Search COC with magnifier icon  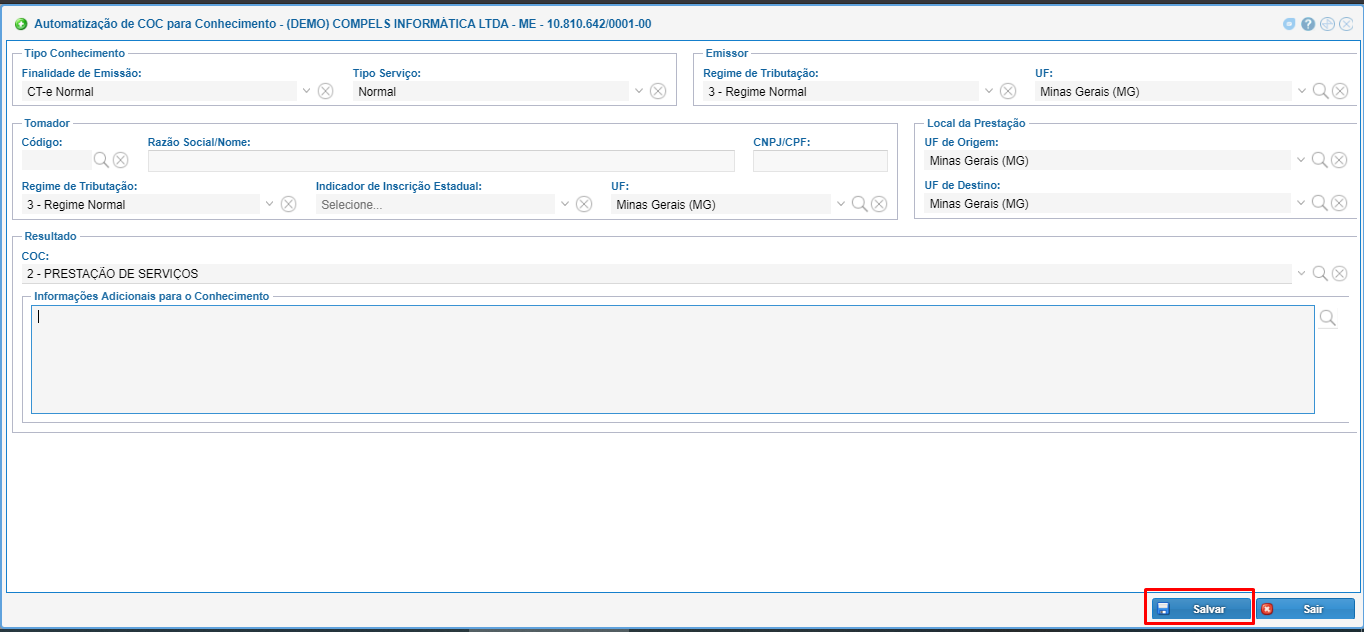[1320, 273]
